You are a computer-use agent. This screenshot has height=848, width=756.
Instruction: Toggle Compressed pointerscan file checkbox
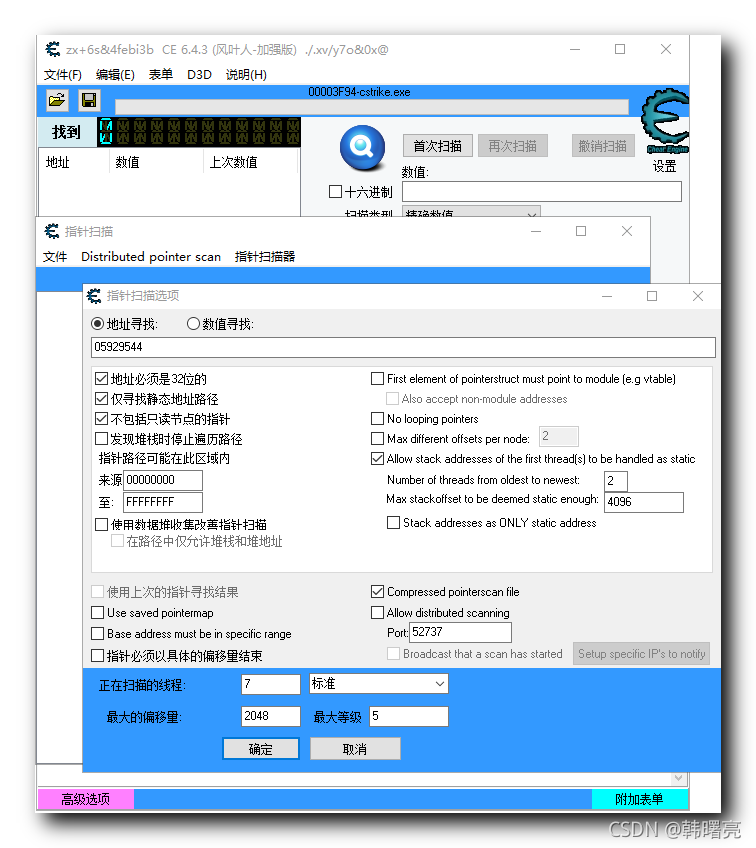point(377,592)
